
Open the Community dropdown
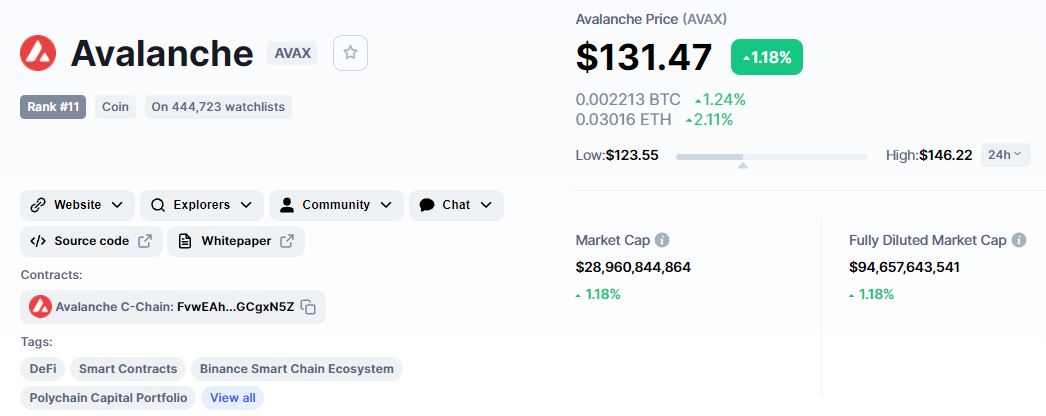[336, 205]
